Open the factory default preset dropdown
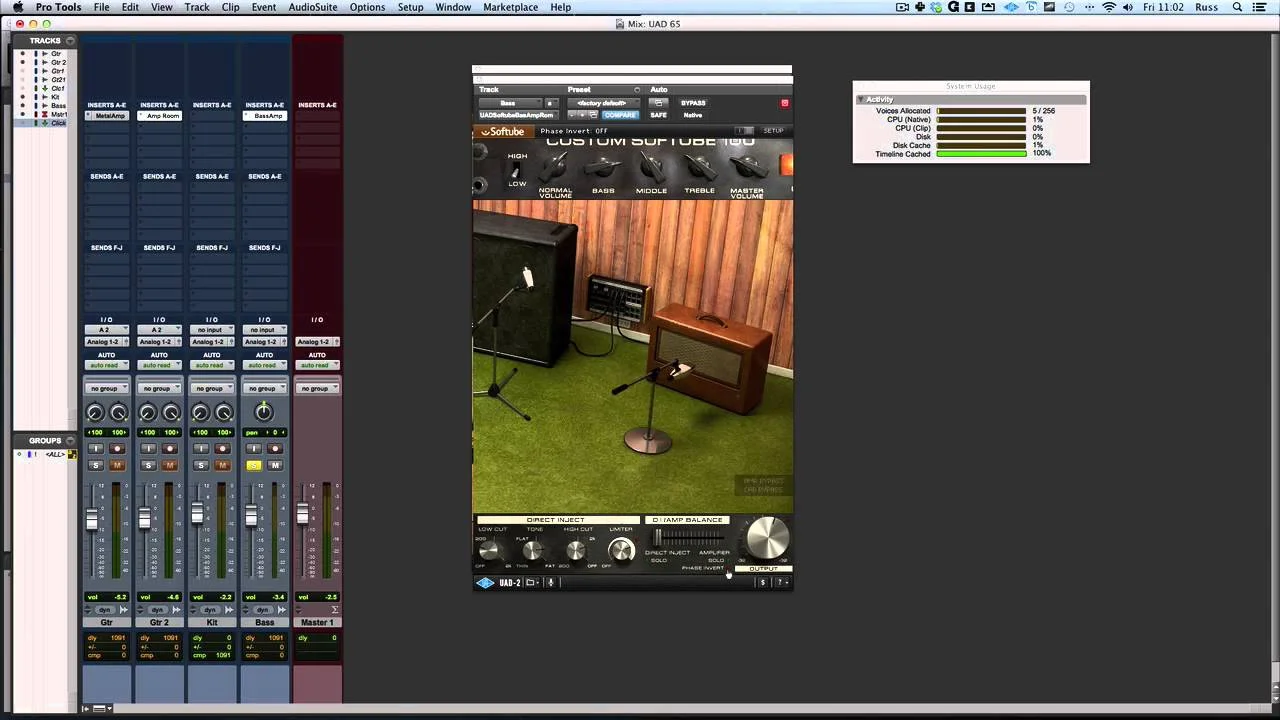1280x720 pixels. pos(601,103)
